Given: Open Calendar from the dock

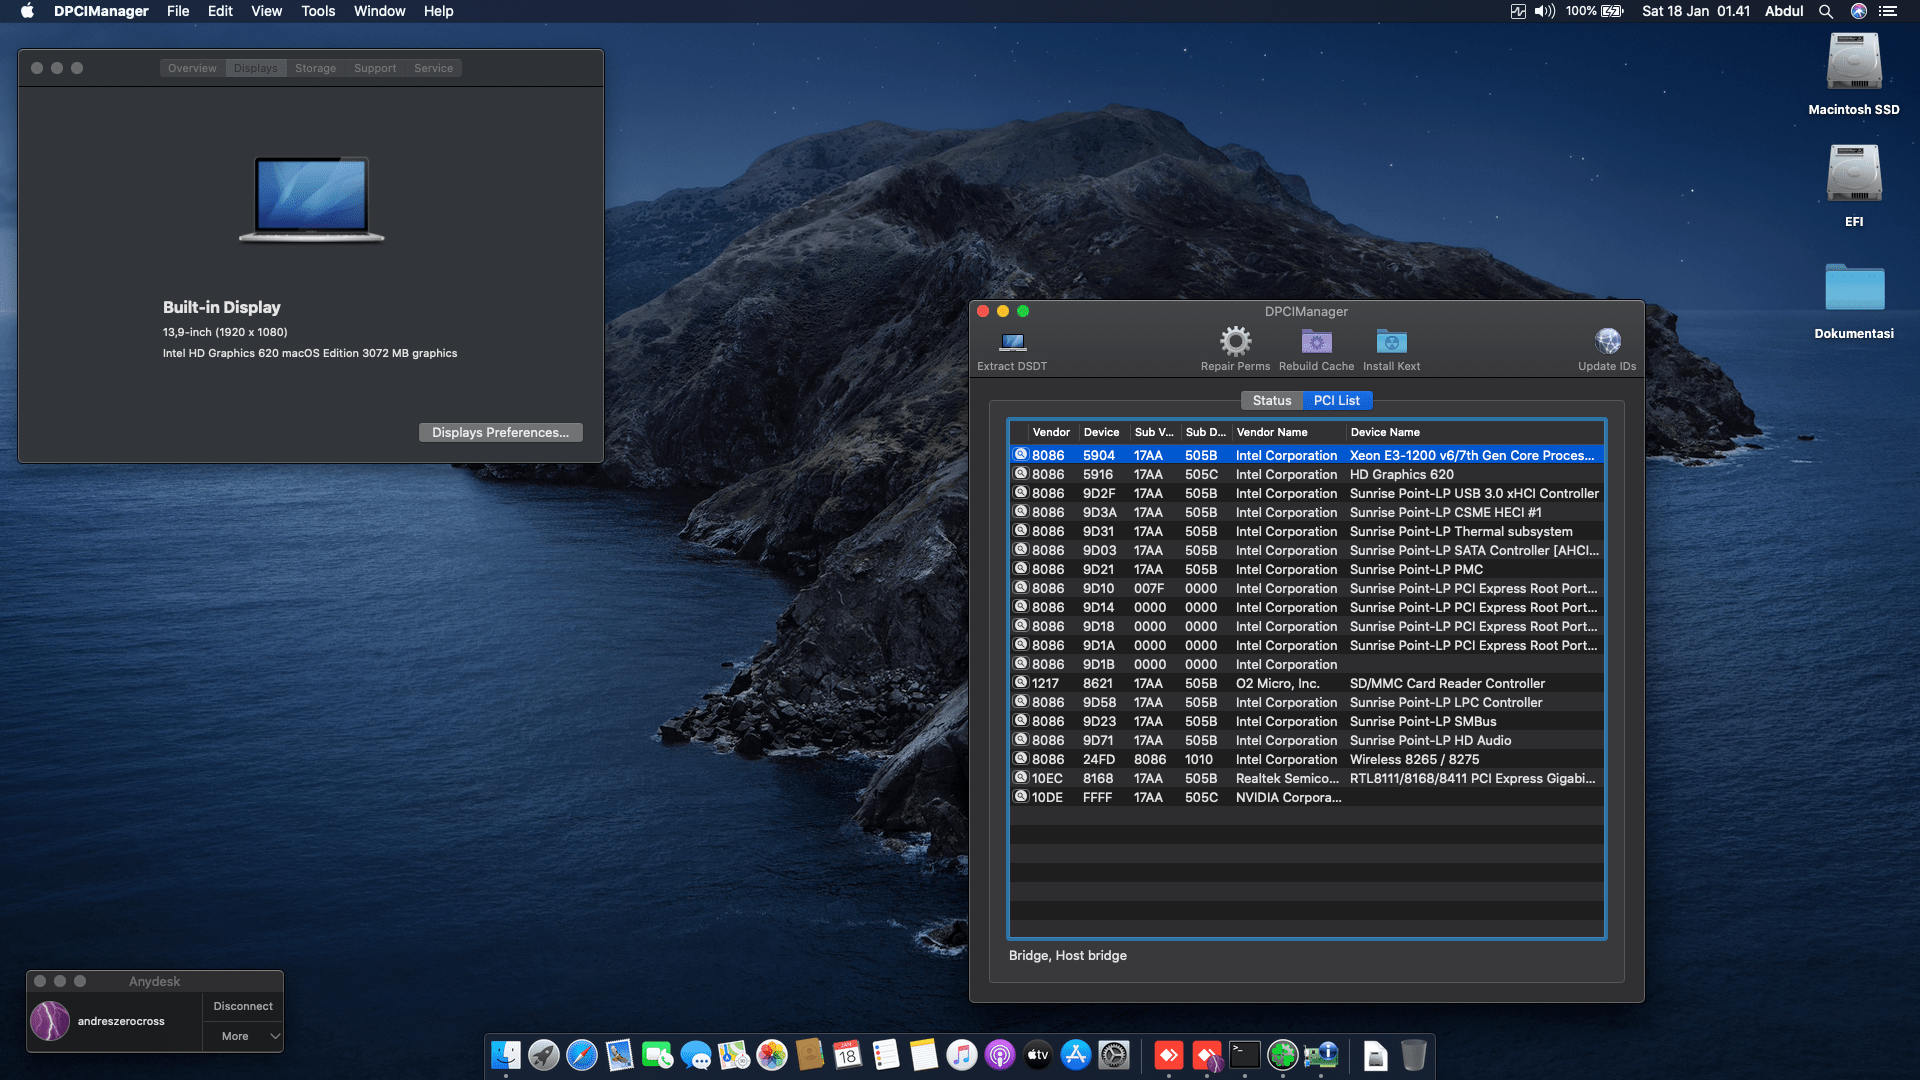Looking at the screenshot, I should 848,1055.
